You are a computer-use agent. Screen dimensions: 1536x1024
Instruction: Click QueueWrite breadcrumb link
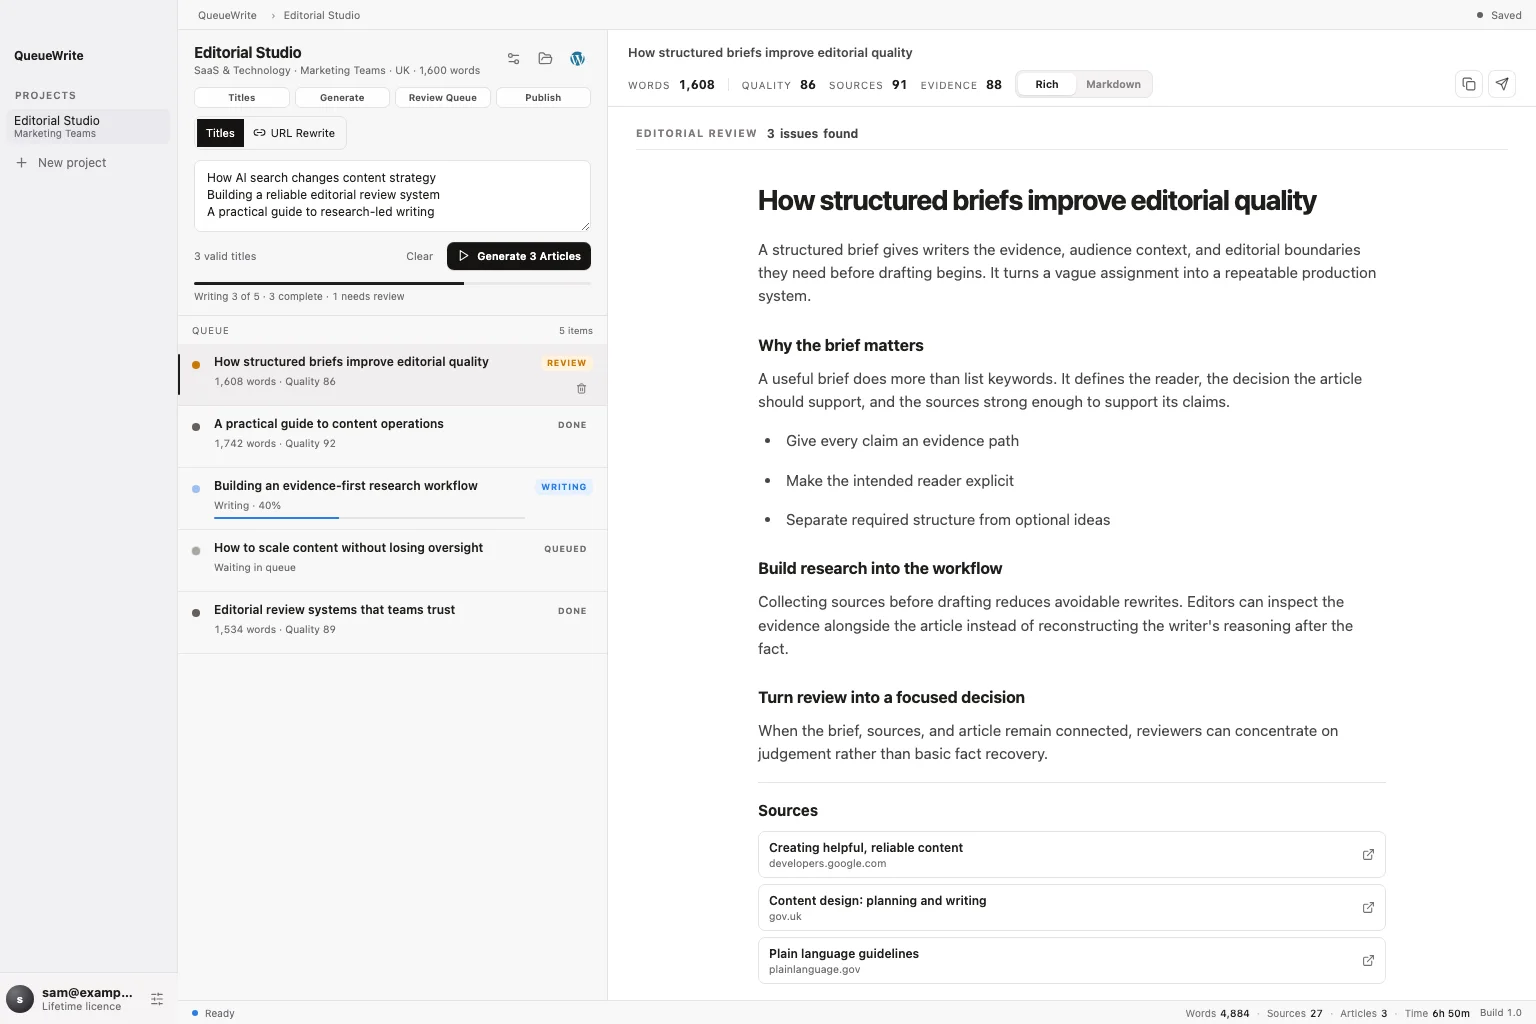coord(227,15)
